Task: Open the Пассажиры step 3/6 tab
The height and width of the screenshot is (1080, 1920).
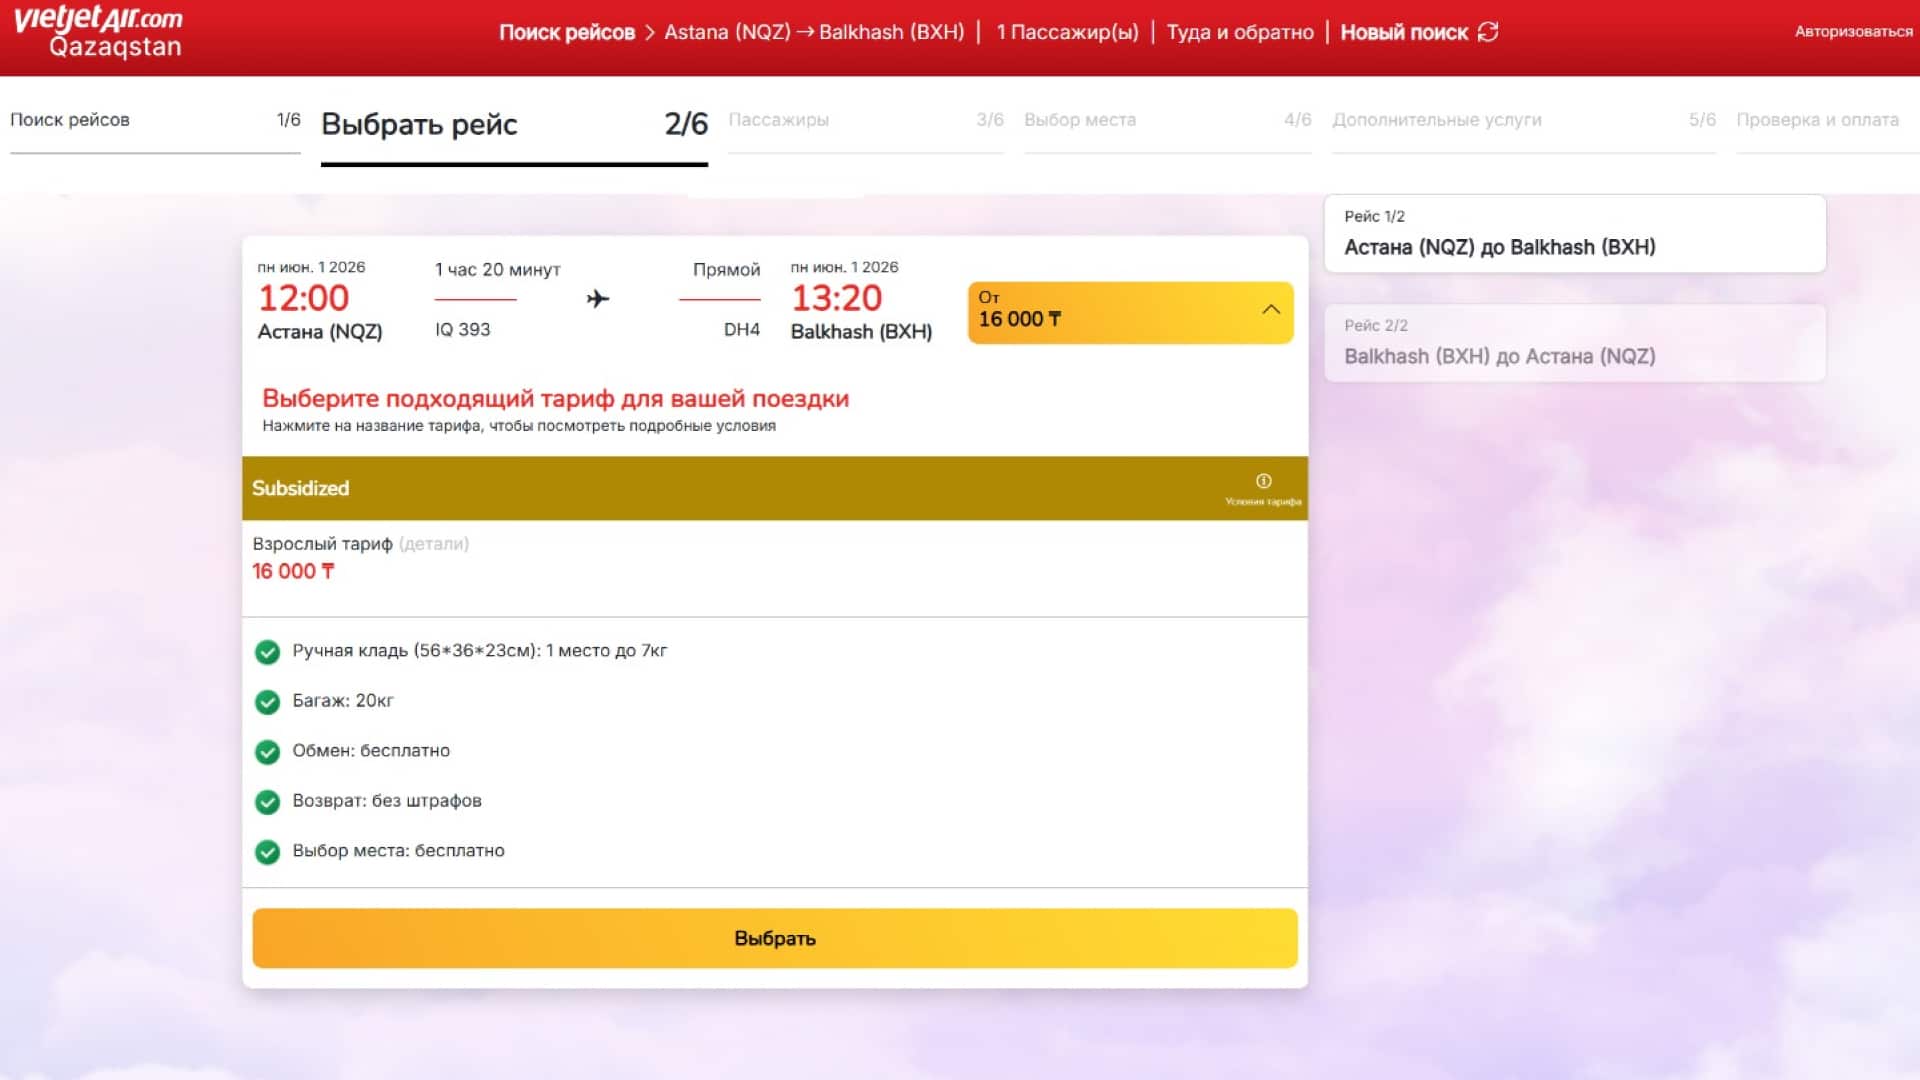Action: (866, 122)
